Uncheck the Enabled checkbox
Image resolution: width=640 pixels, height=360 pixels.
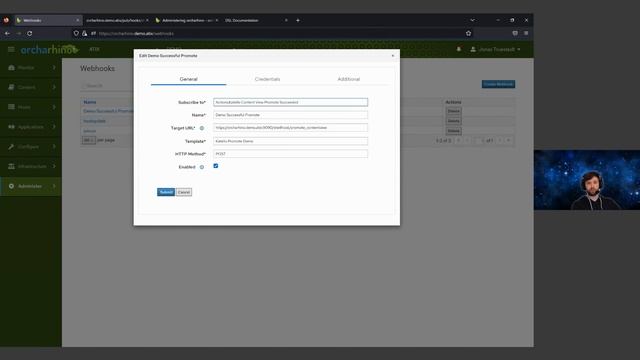(x=216, y=166)
